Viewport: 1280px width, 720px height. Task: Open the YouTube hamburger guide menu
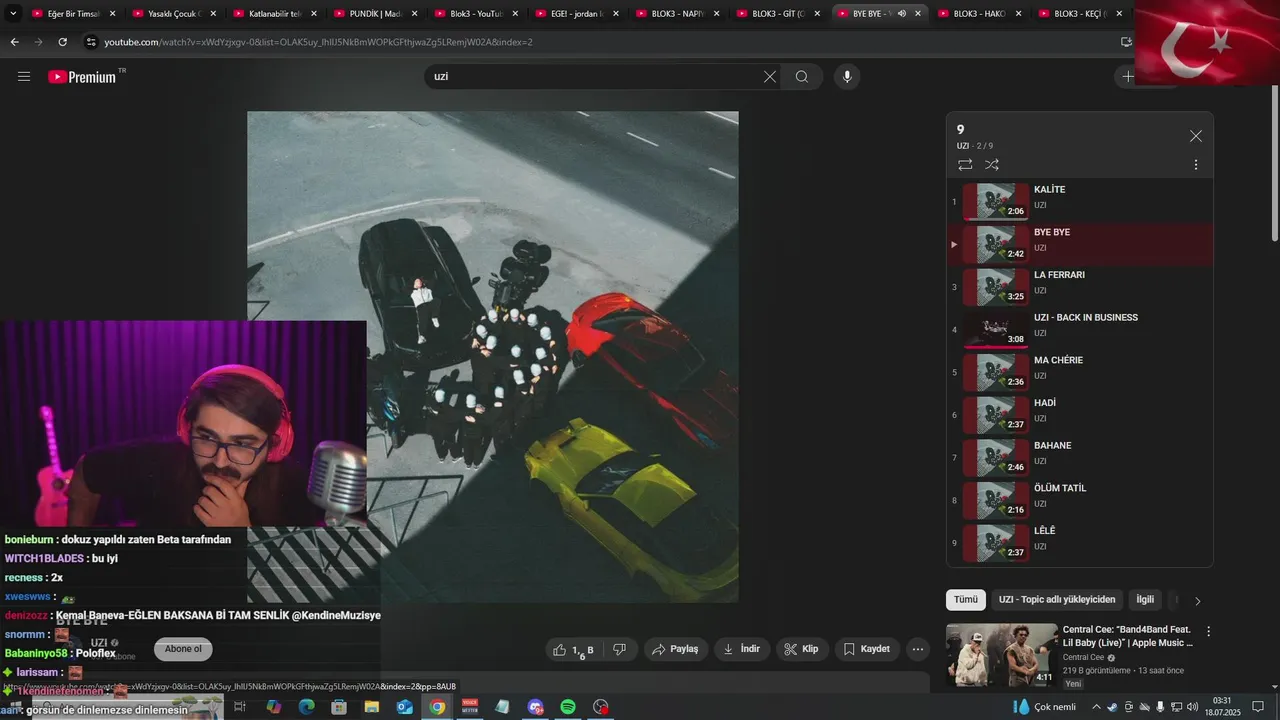coord(24,77)
